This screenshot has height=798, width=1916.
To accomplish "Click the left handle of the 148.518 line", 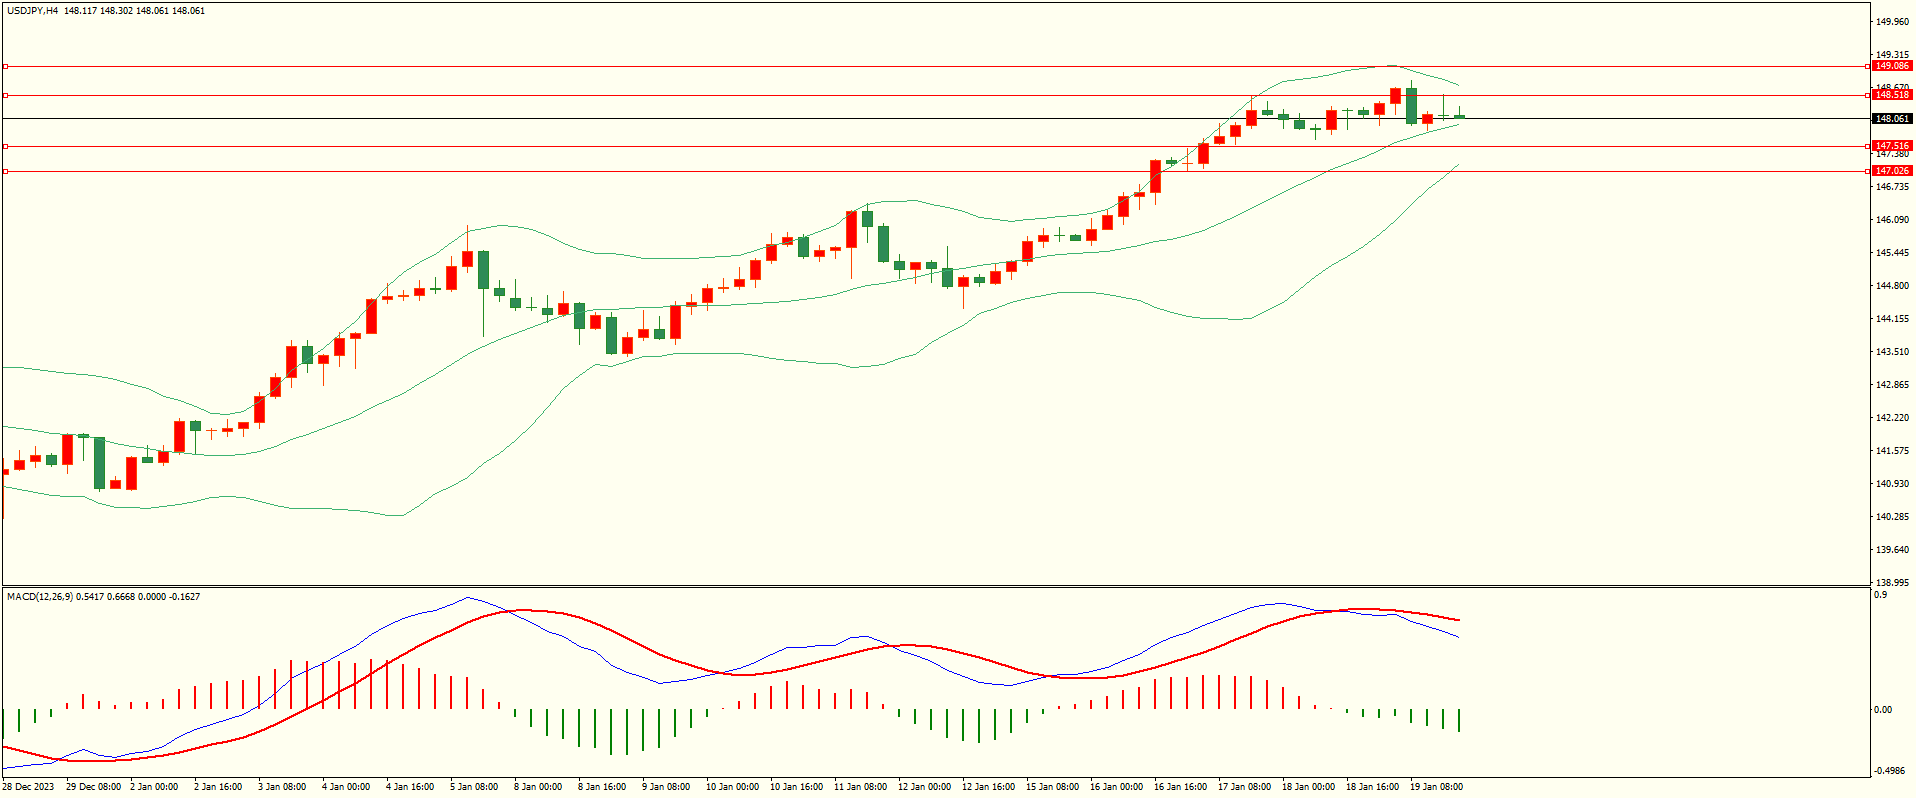I will coord(5,95).
